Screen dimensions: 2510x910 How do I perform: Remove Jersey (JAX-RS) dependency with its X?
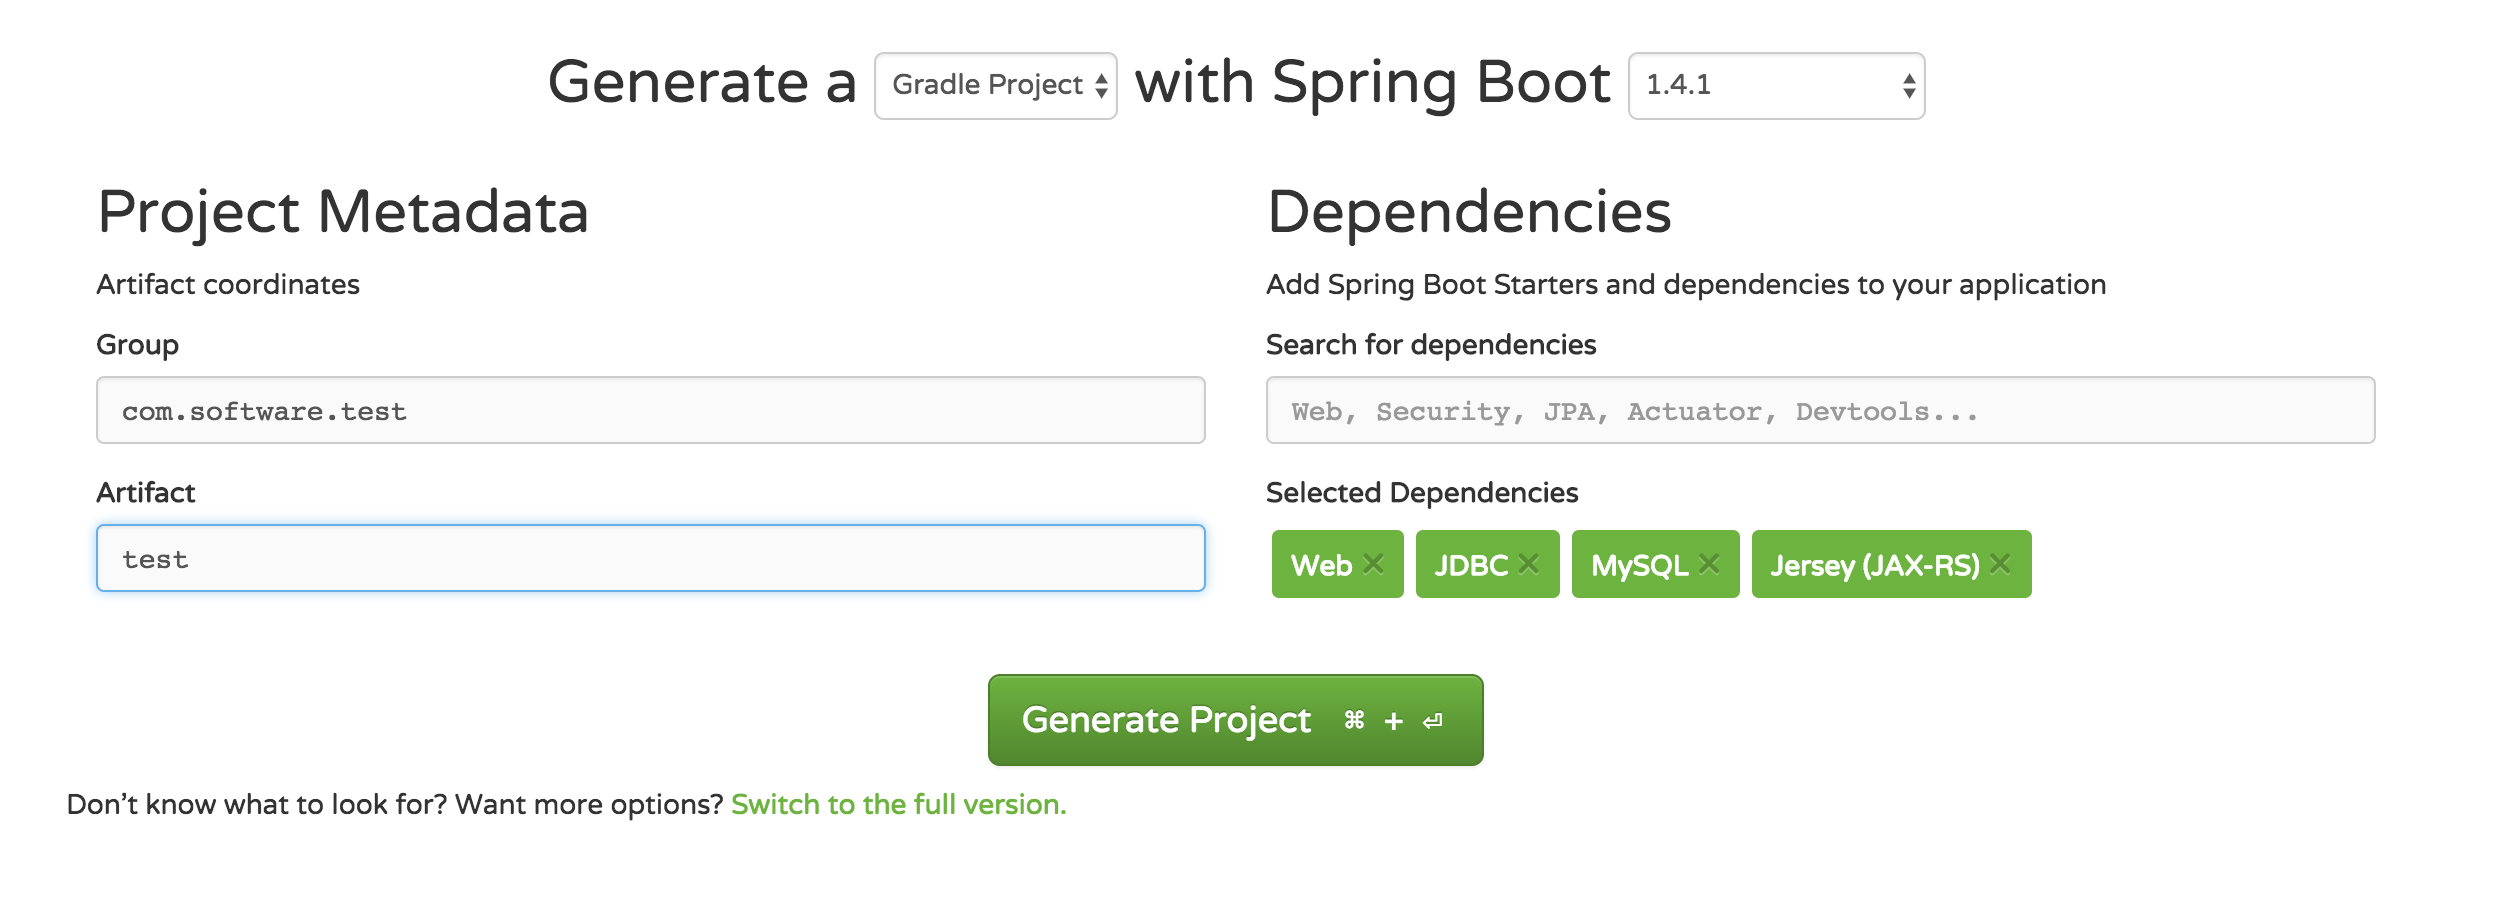point(2000,564)
